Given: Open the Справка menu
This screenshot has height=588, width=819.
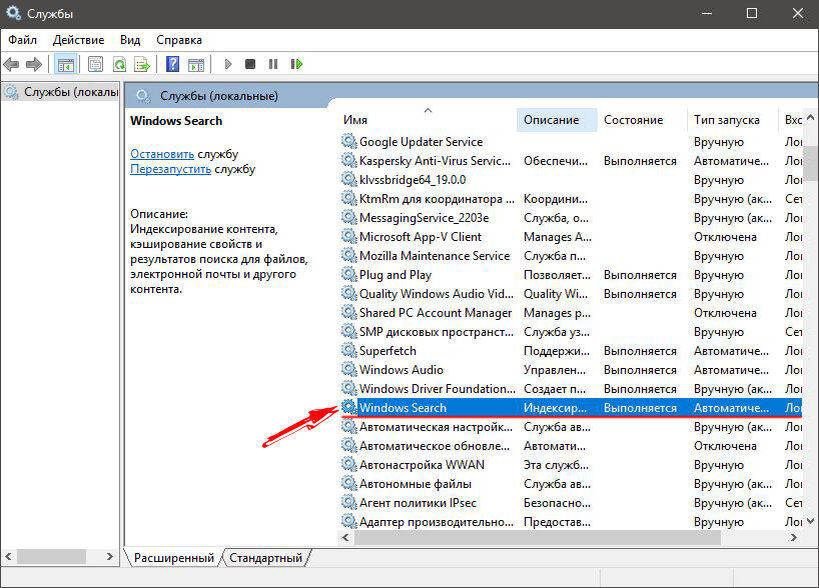Looking at the screenshot, I should point(179,40).
